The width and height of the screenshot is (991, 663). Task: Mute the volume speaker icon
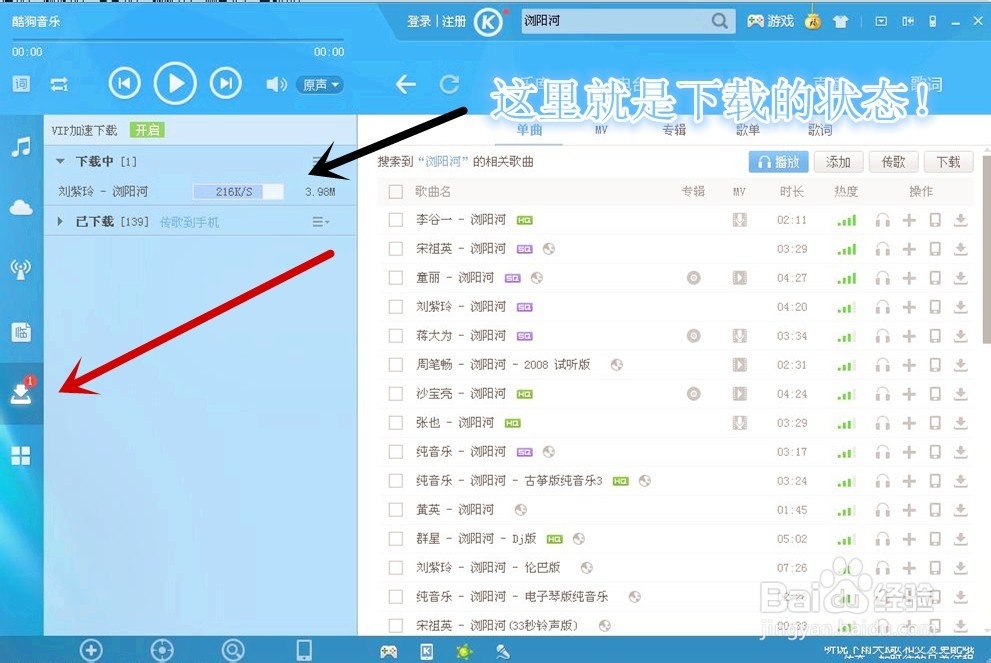coord(276,84)
